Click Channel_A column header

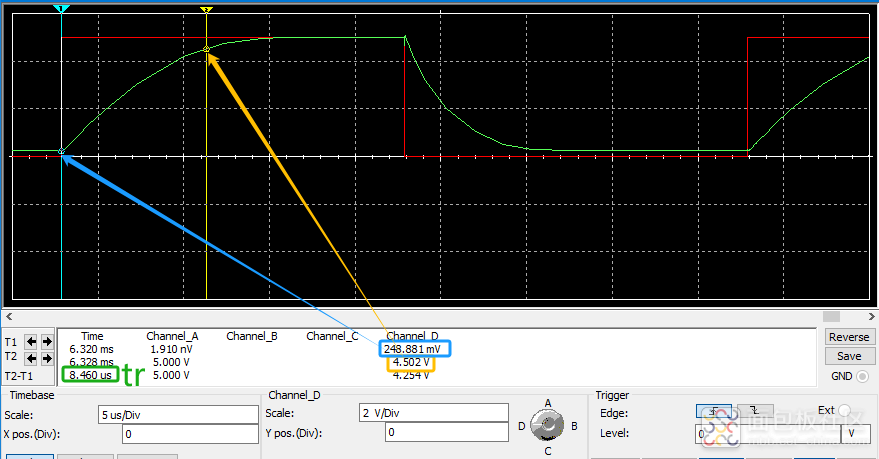(172, 336)
